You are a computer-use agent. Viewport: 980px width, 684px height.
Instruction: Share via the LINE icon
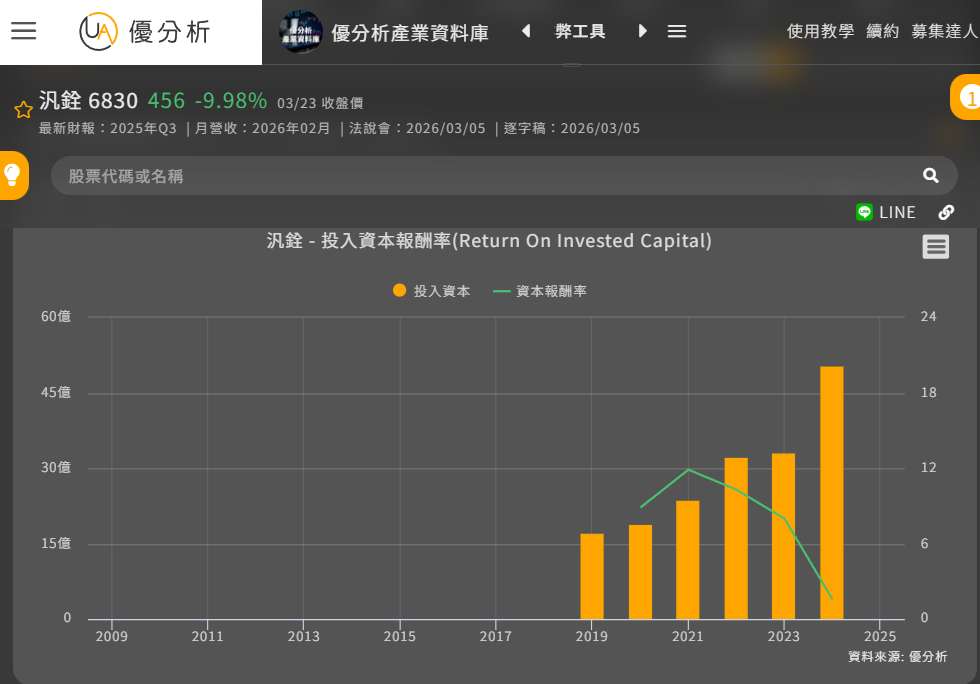coord(885,212)
